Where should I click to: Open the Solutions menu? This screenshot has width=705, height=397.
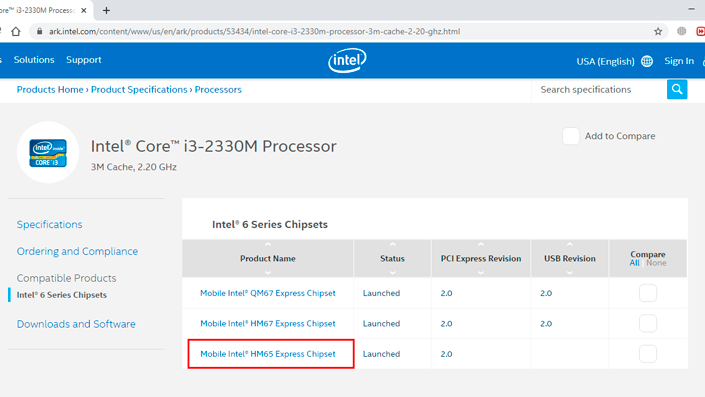pyautogui.click(x=34, y=60)
